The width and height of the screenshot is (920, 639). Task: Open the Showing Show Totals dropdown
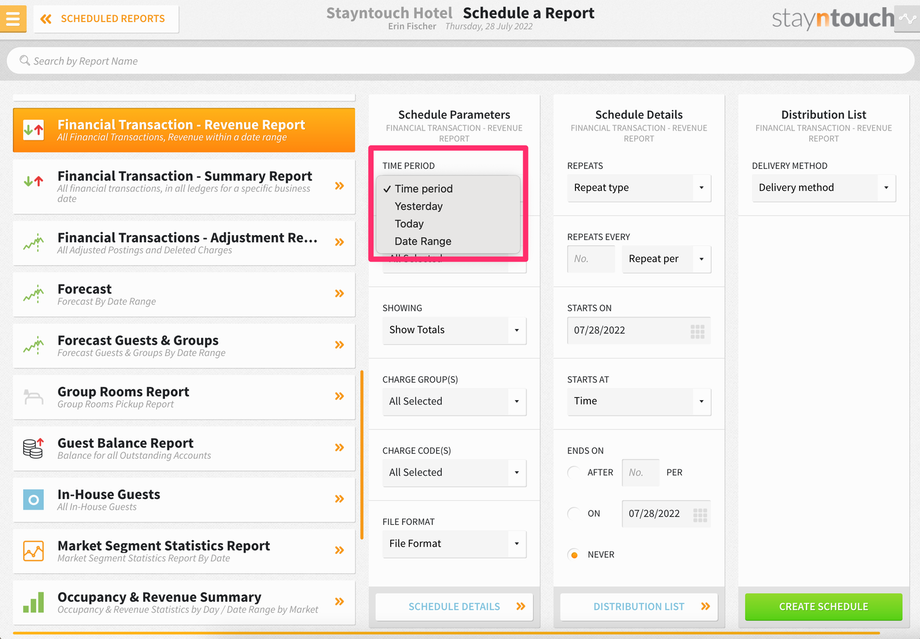[x=454, y=330]
